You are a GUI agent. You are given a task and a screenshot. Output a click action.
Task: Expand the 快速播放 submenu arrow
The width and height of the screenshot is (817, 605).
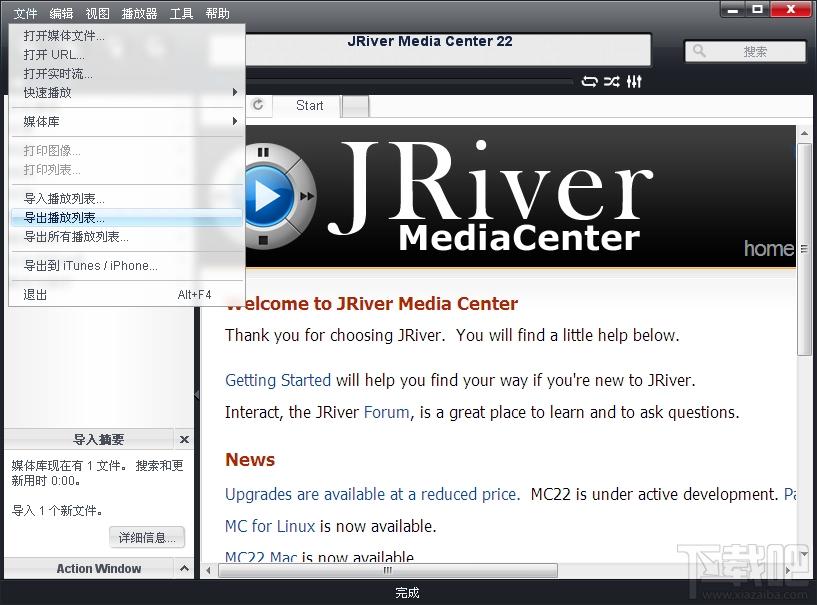[234, 92]
